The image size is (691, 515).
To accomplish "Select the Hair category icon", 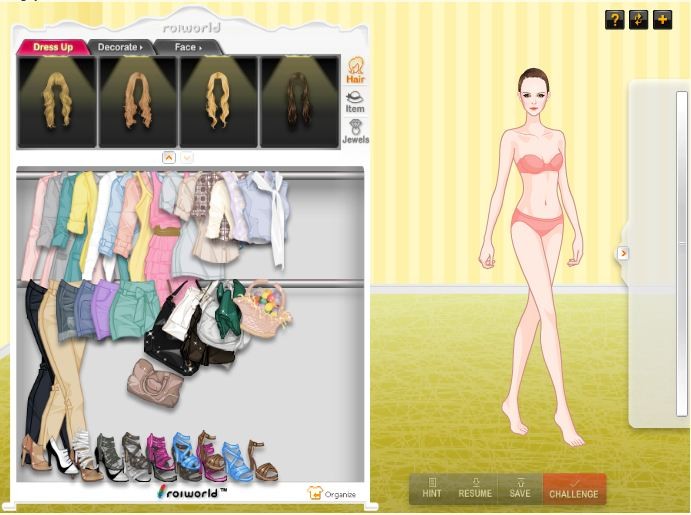I will 354,72.
